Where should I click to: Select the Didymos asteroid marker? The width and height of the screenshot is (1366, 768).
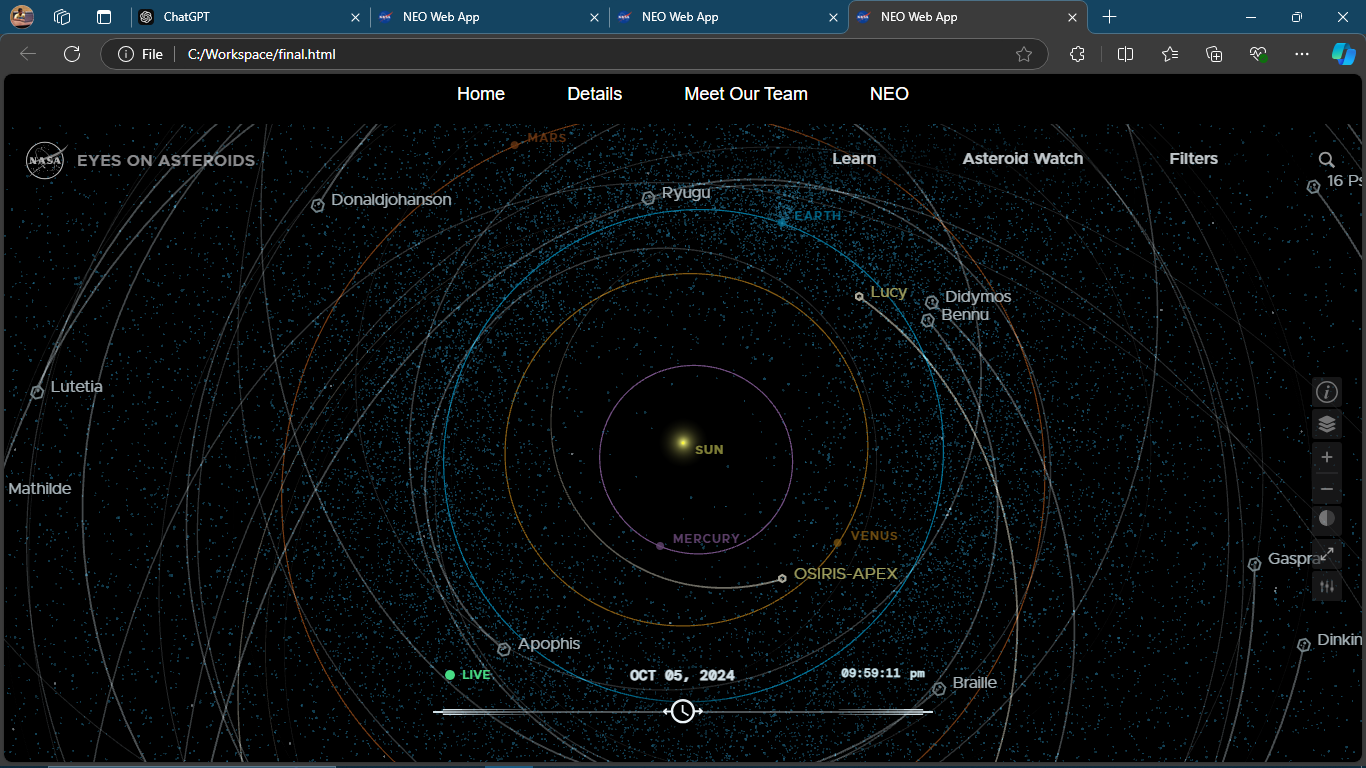click(x=932, y=302)
